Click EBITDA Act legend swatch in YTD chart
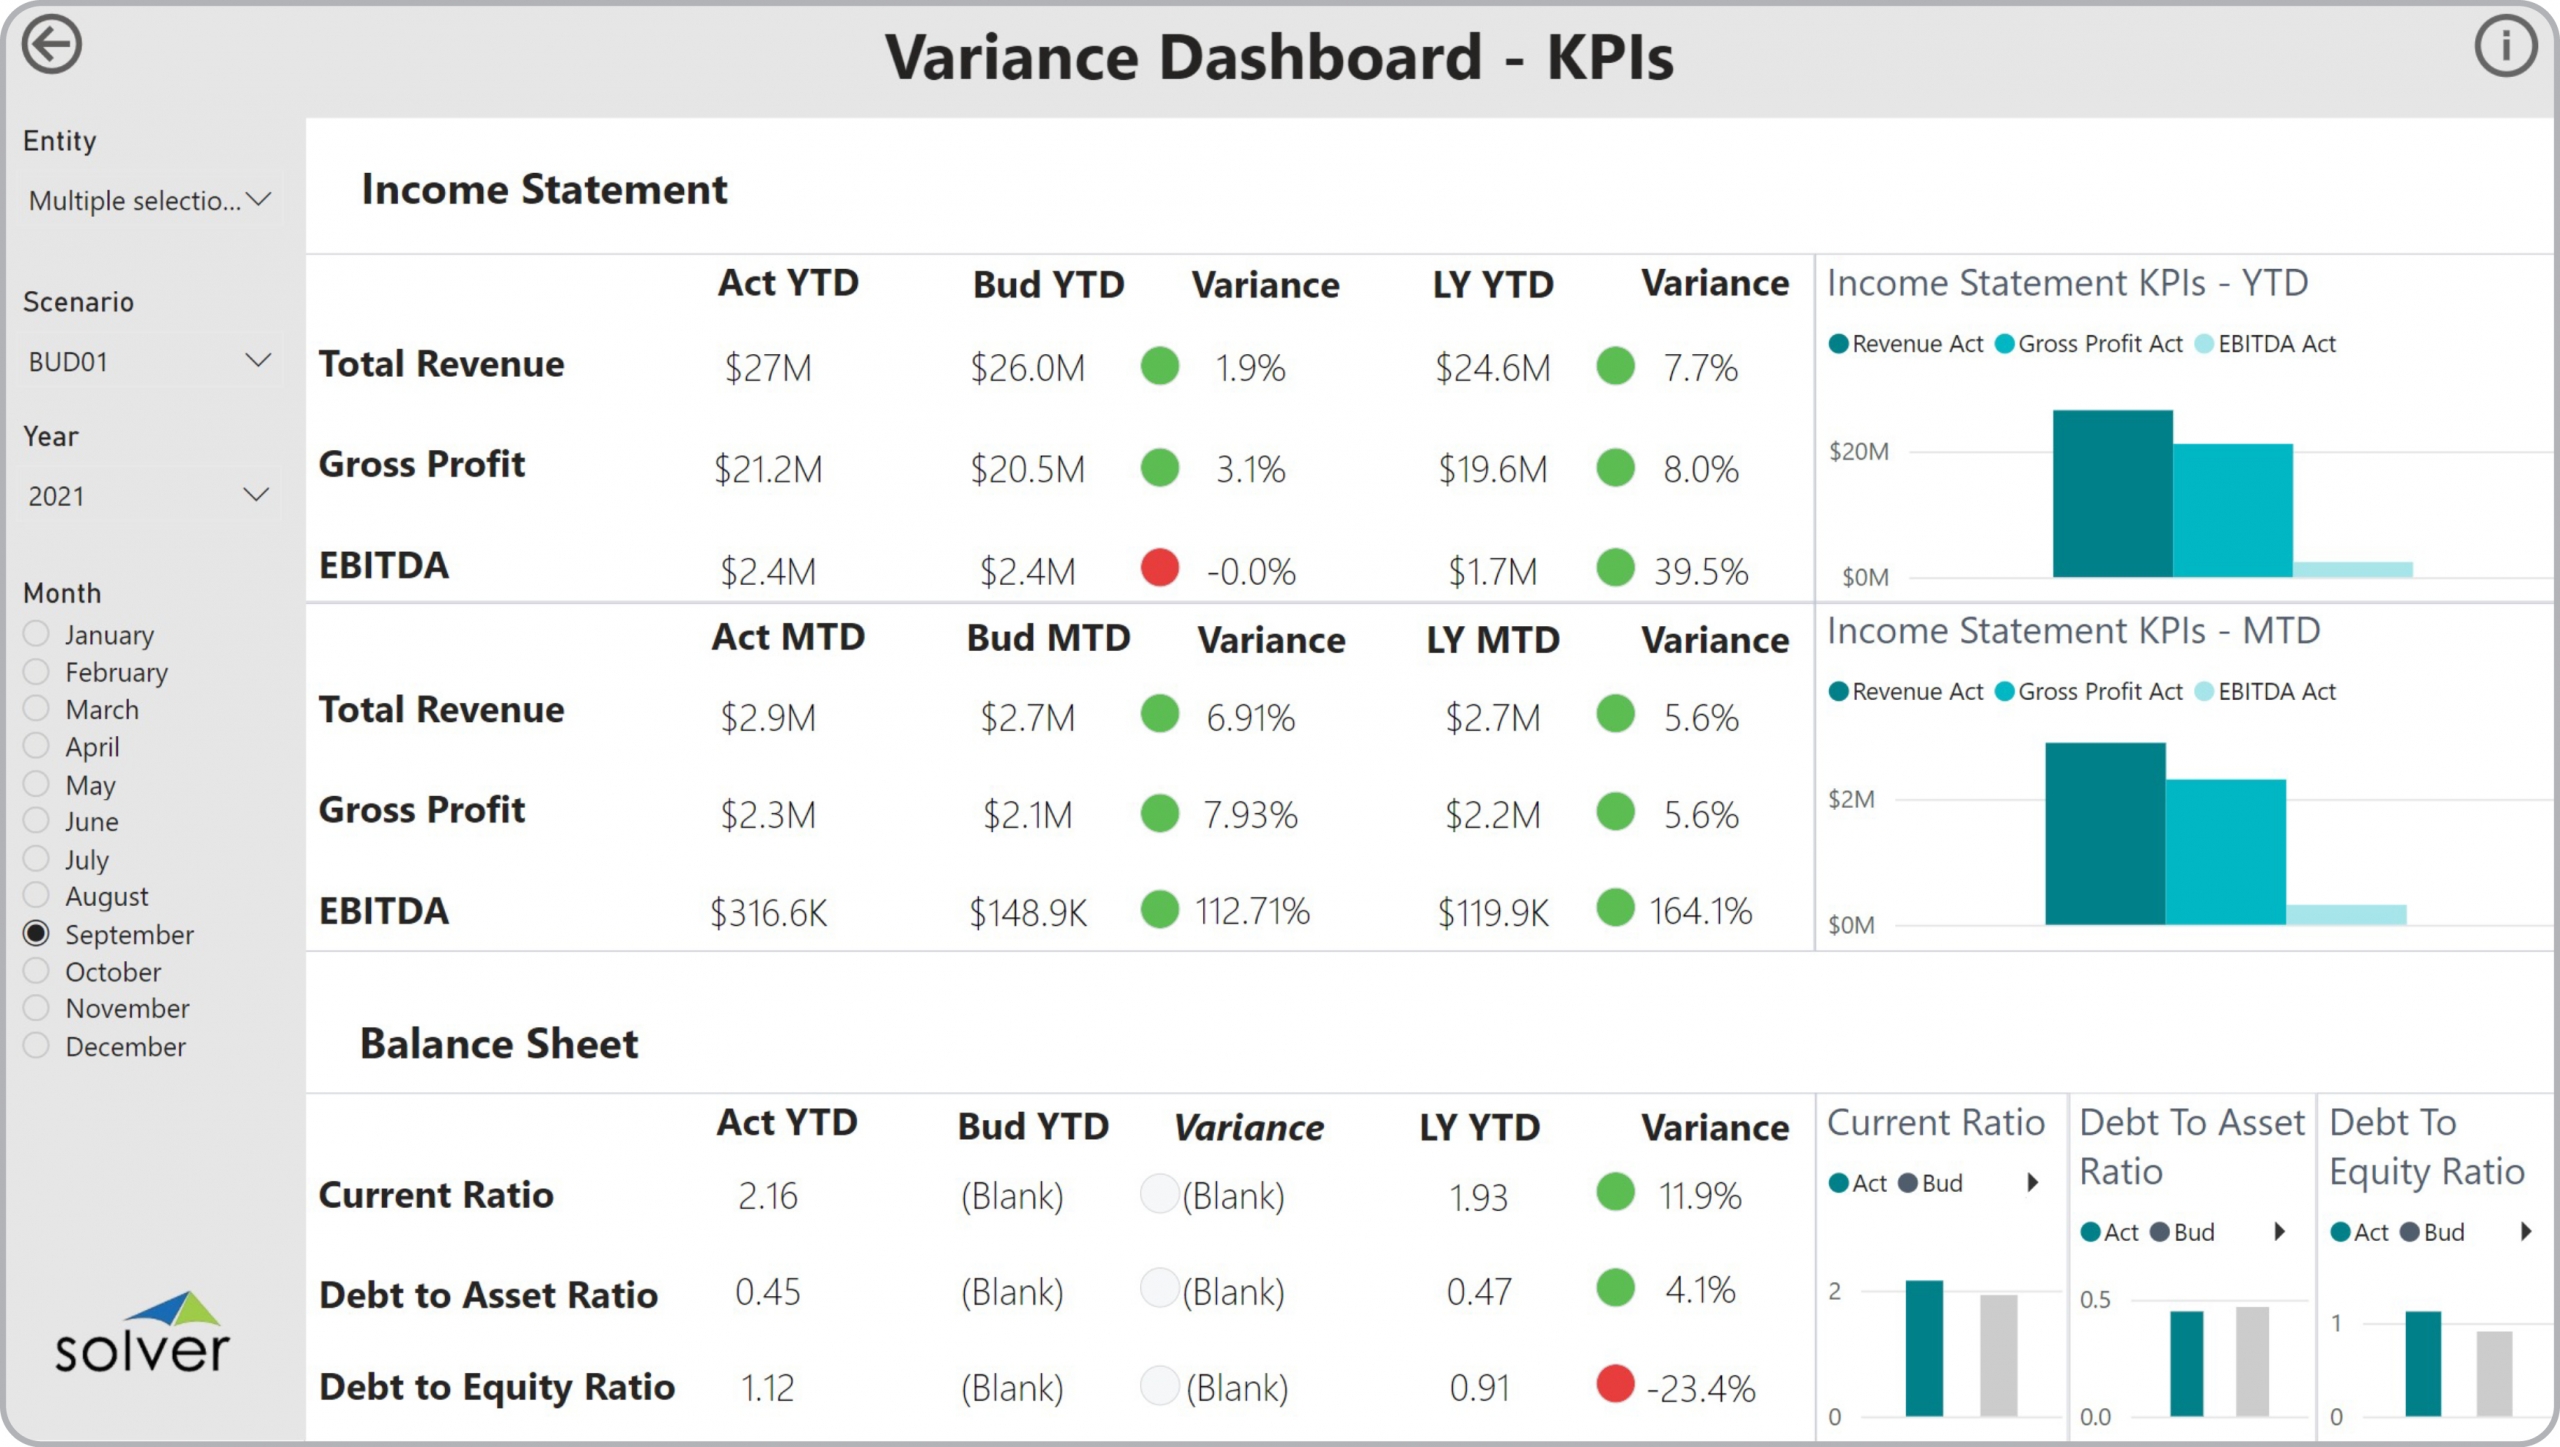This screenshot has height=1447, width=2560. coord(2204,344)
